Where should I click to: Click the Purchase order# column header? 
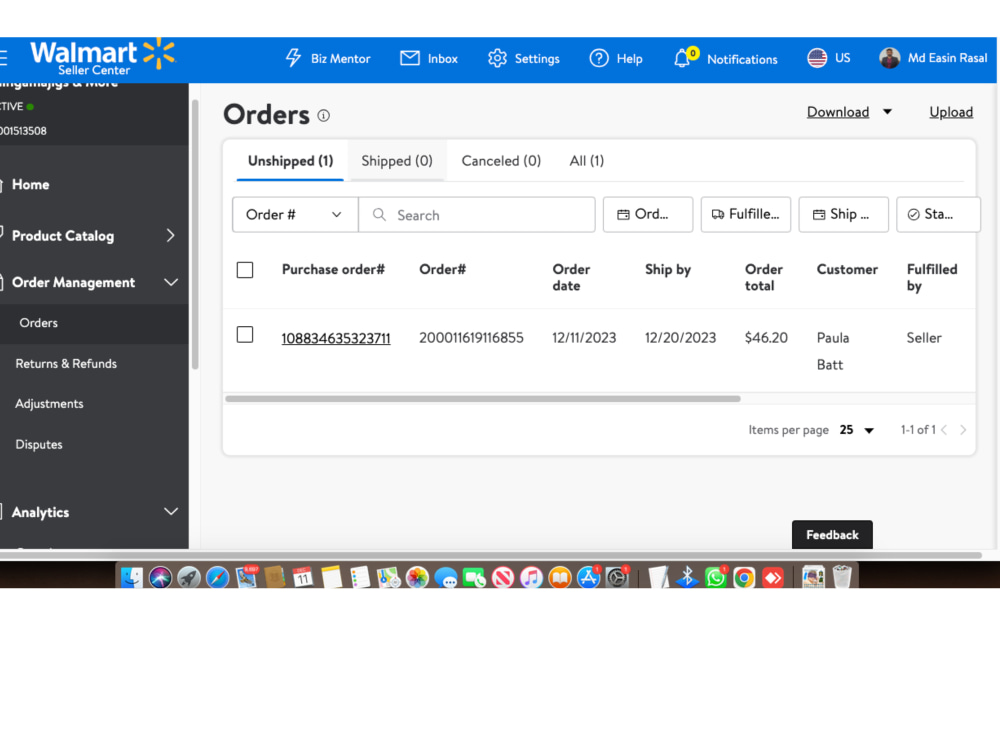coord(333,269)
